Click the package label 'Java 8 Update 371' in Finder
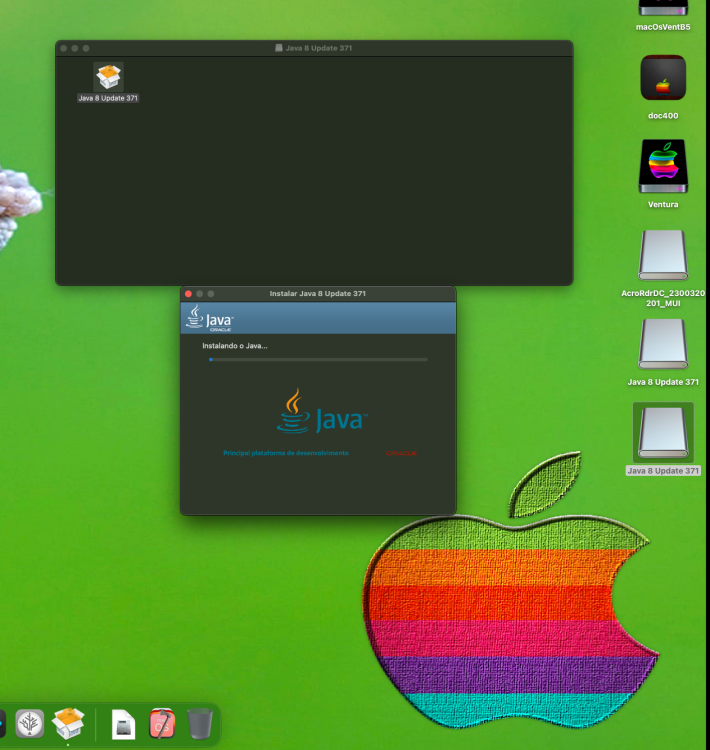 coord(108,98)
